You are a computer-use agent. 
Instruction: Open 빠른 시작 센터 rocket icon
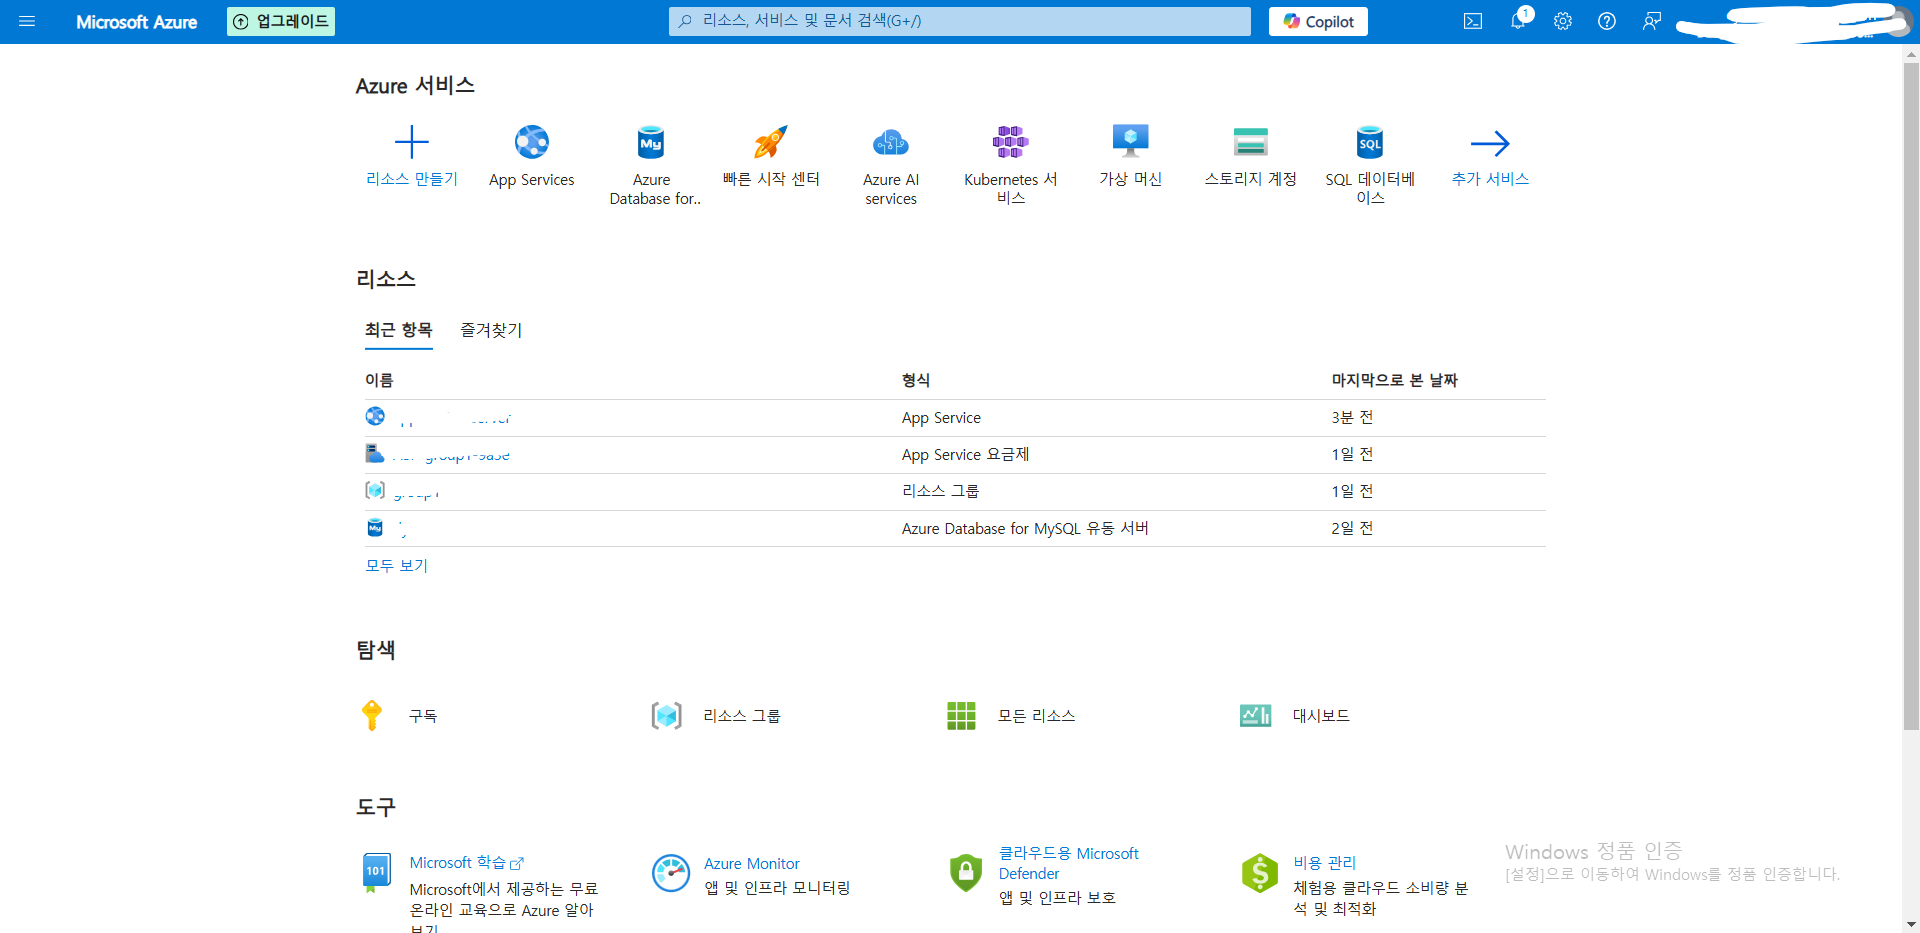point(771,142)
